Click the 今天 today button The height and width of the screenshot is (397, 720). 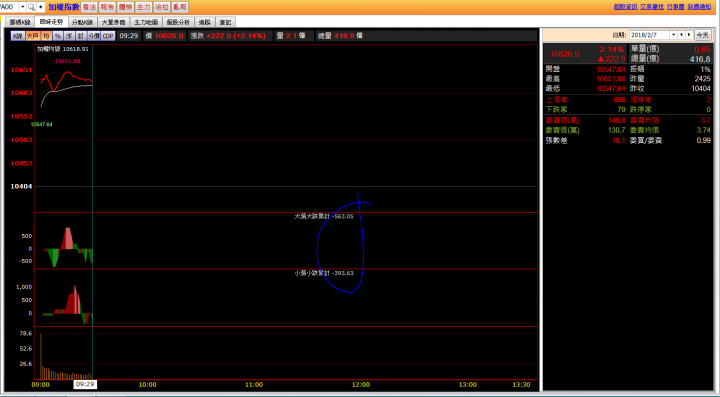click(702, 35)
